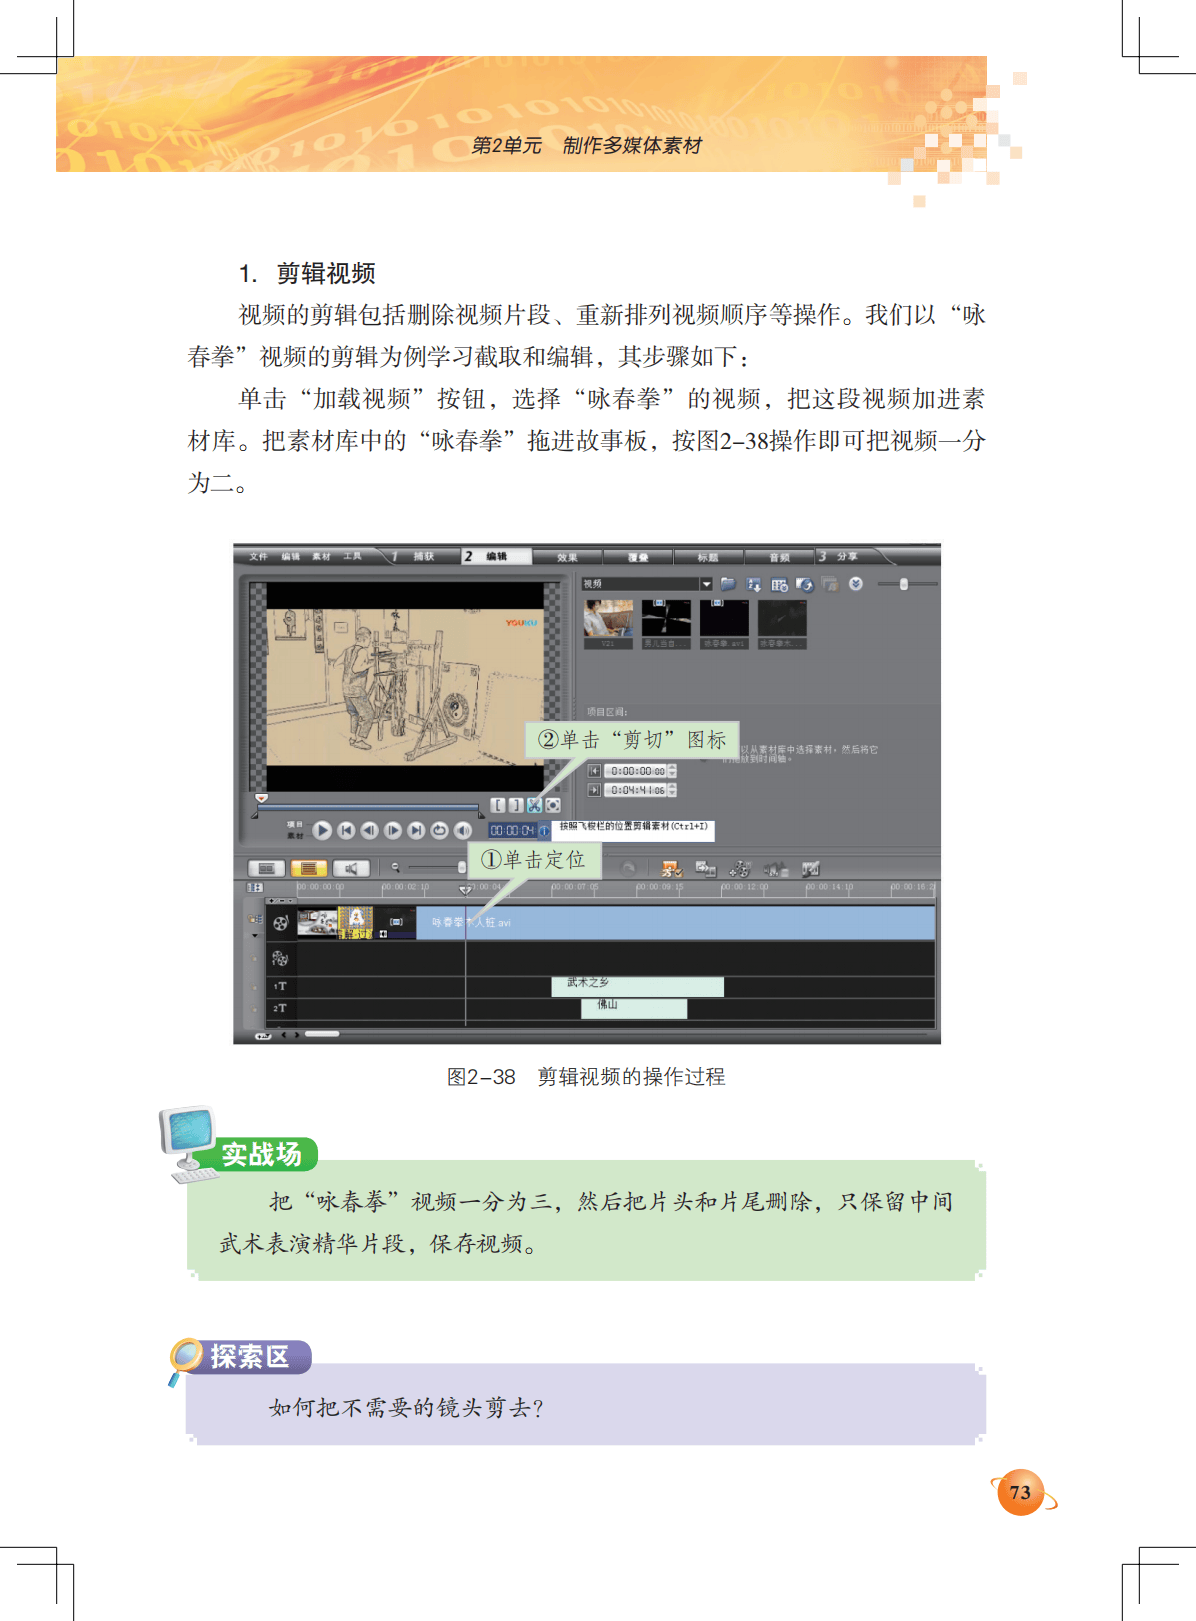The height and width of the screenshot is (1621, 1196).
Task: Click the timeline zoom out magnifier
Action: coord(395,868)
